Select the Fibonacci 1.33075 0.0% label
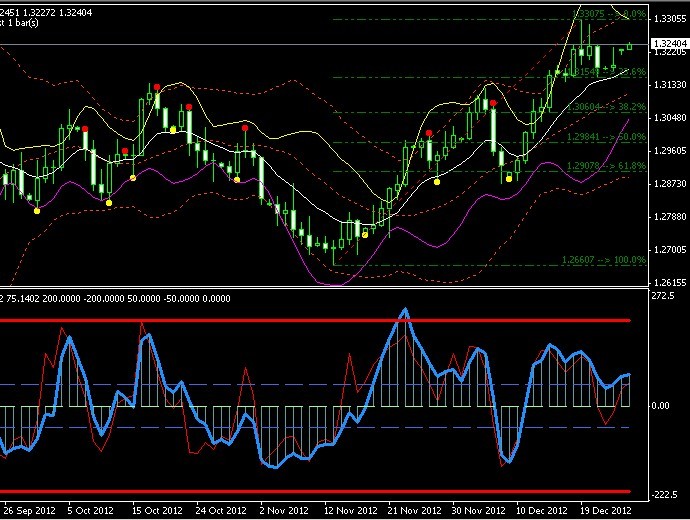This screenshot has height=520, width=690. [609, 14]
